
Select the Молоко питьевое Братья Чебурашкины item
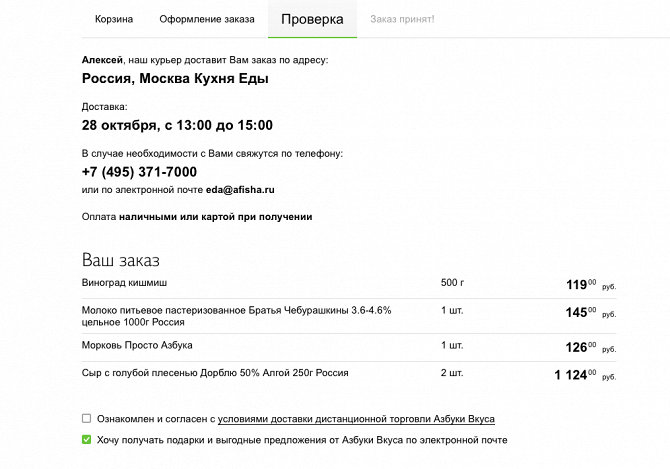click(x=236, y=316)
